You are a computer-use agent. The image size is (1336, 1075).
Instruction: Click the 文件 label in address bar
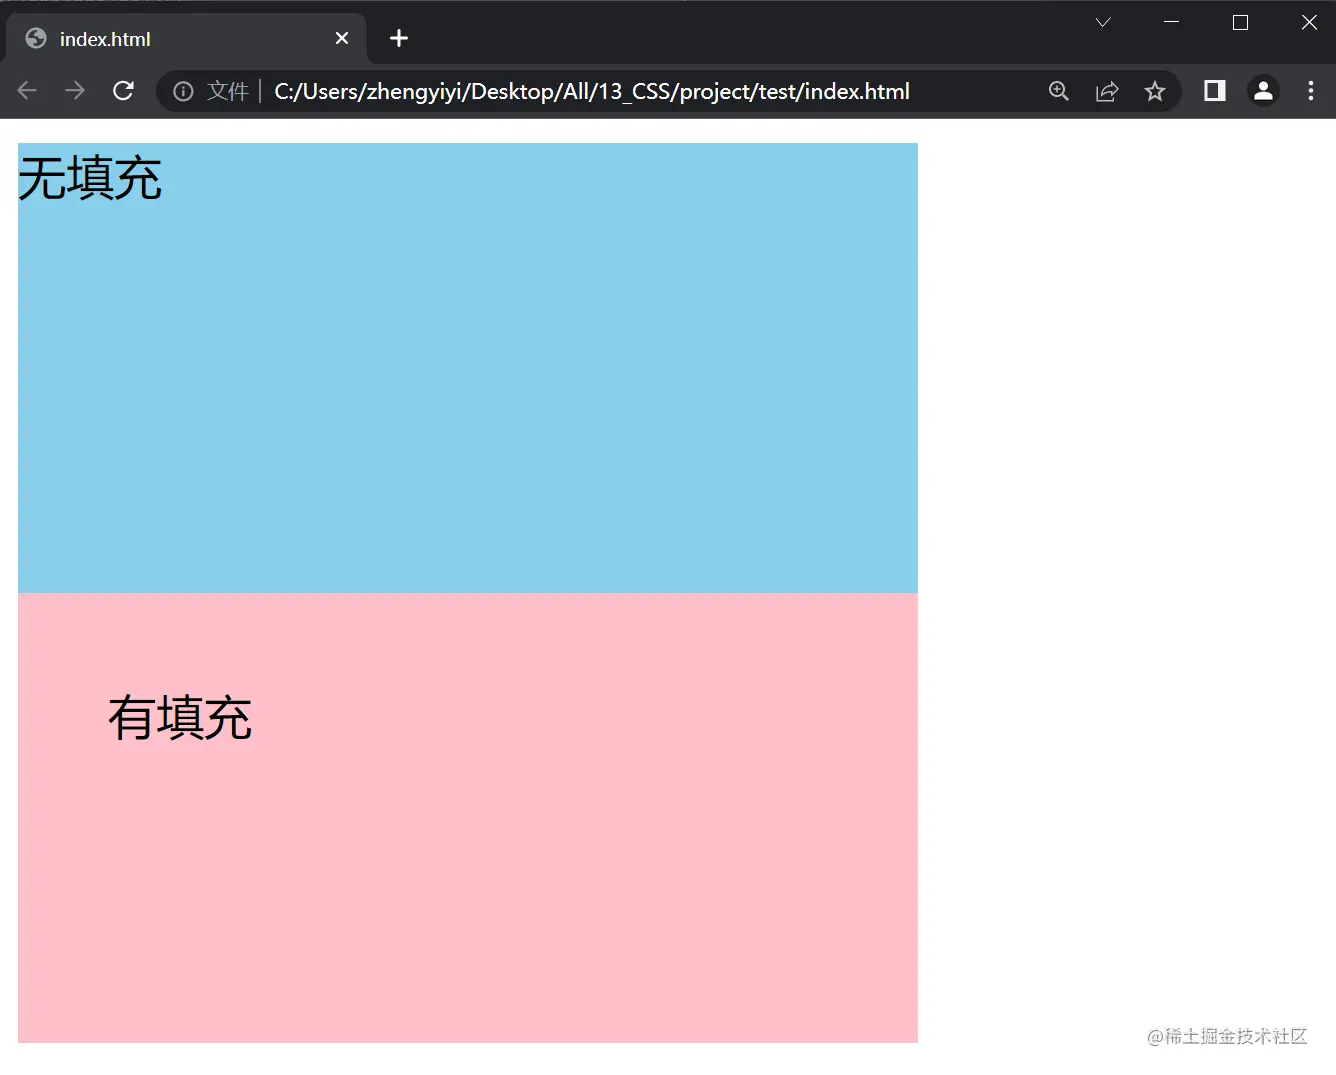tap(228, 92)
